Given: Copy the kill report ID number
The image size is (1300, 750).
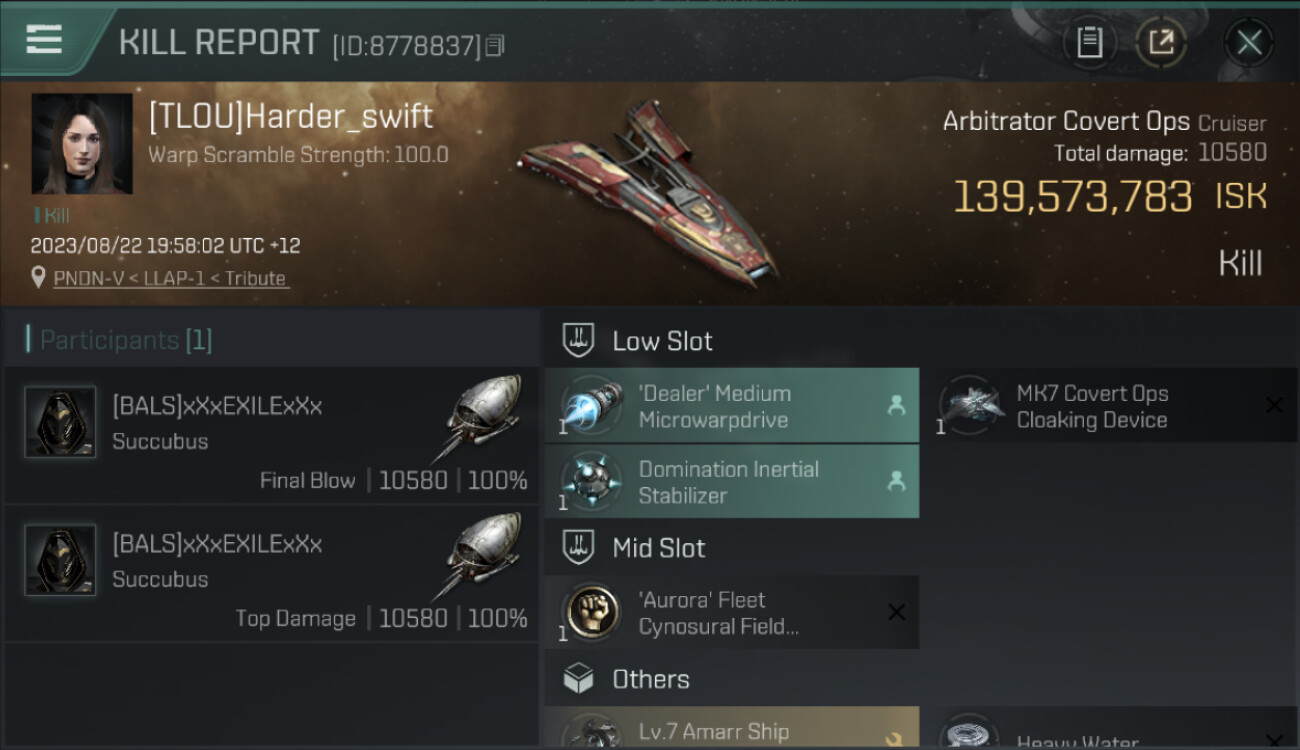Looking at the screenshot, I should (496, 46).
